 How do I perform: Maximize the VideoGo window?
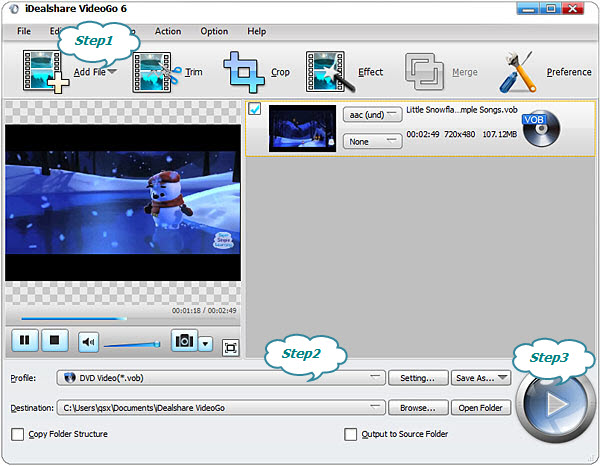click(551, 9)
